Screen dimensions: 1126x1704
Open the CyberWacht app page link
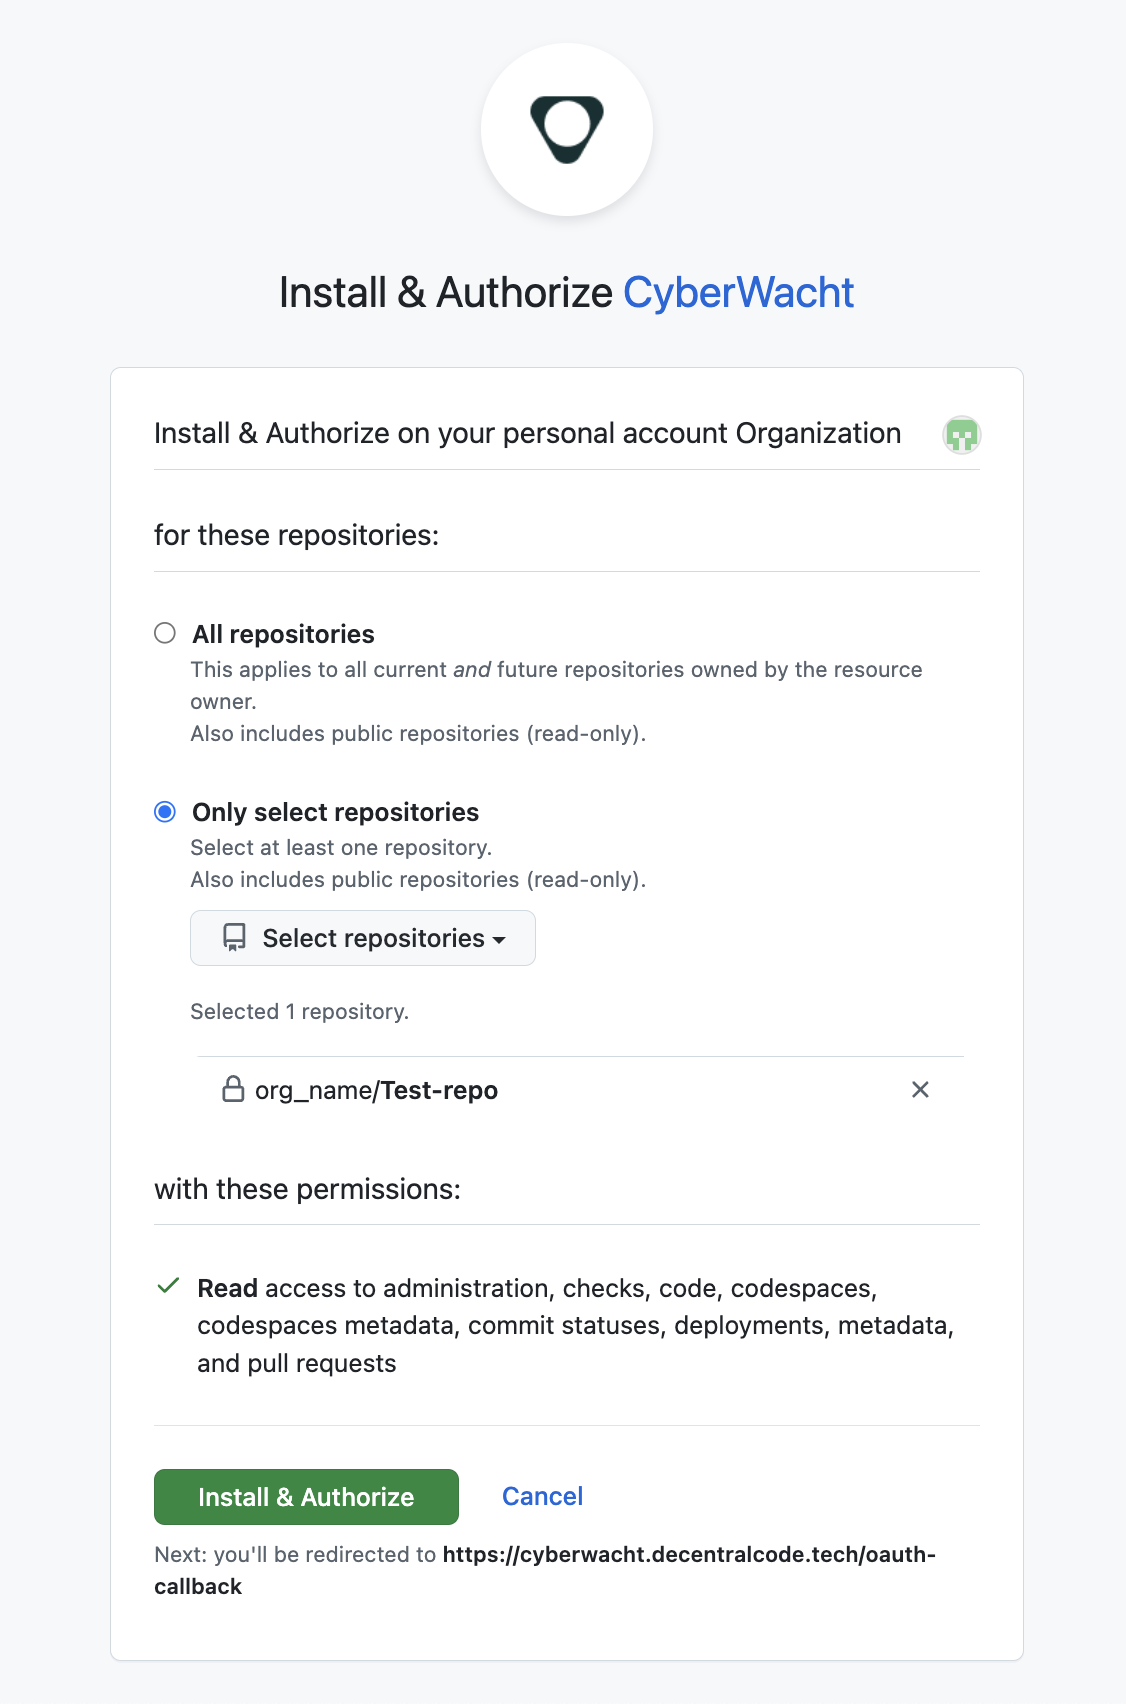click(737, 292)
